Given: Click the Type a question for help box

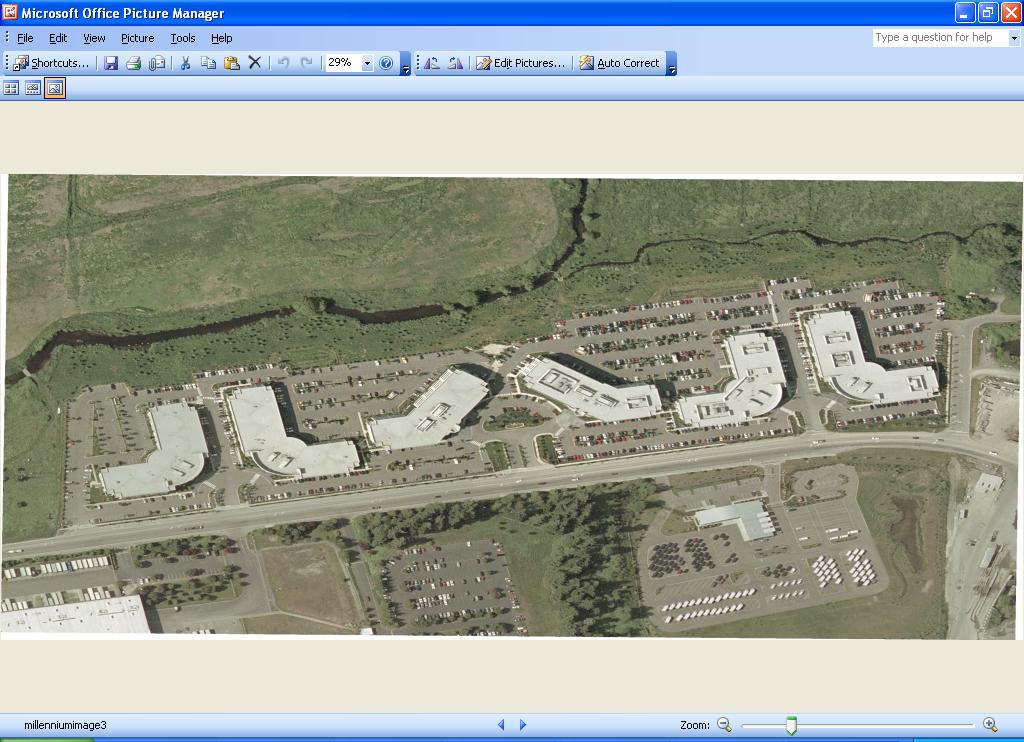Looking at the screenshot, I should point(940,38).
